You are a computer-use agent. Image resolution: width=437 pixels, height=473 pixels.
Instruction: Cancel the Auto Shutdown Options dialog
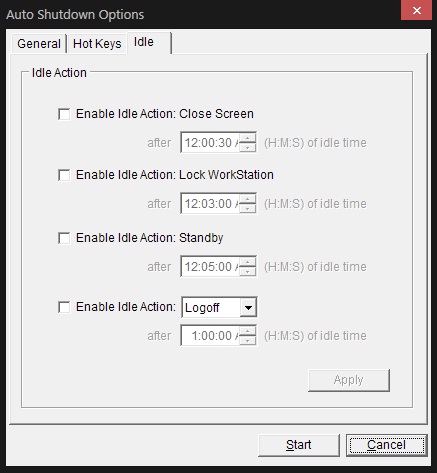[x=386, y=445]
